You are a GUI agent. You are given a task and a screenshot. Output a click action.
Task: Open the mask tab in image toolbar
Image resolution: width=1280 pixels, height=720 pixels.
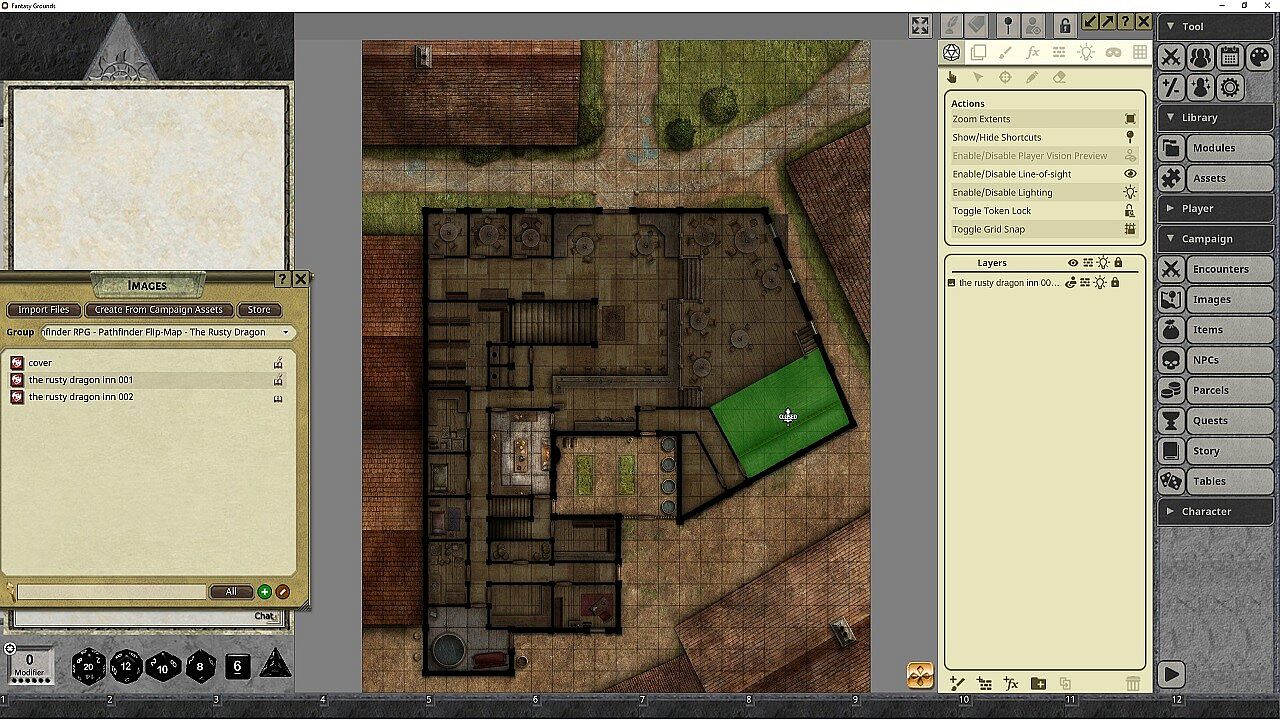point(1112,52)
